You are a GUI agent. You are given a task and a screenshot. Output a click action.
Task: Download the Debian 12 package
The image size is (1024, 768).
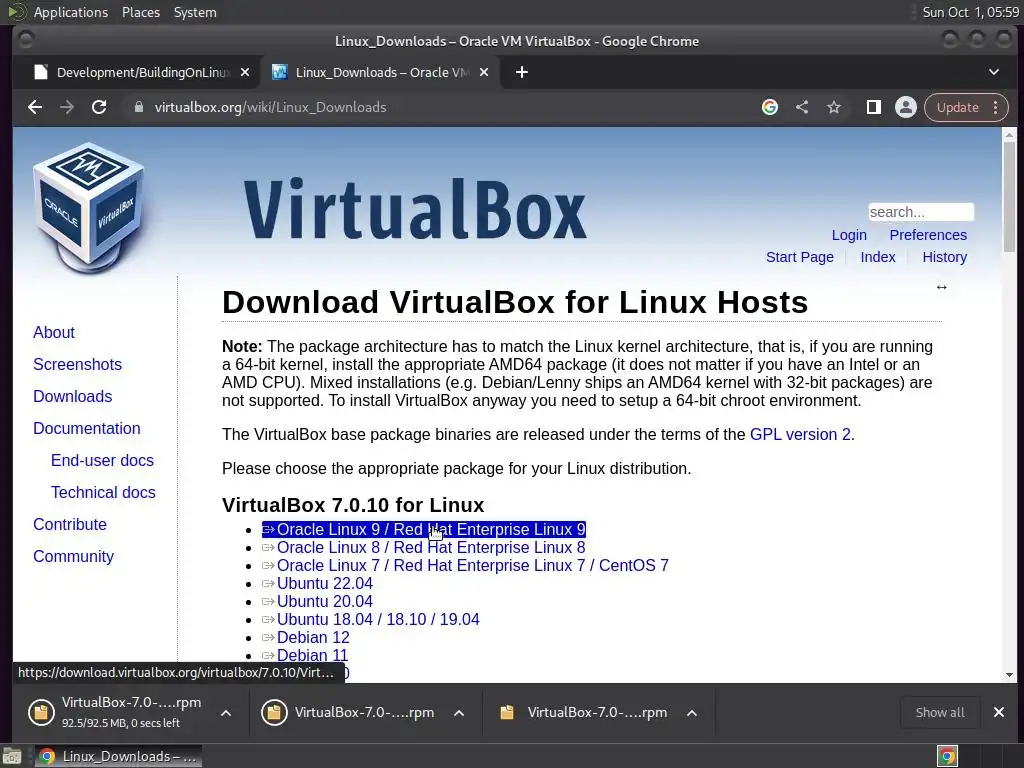306,637
